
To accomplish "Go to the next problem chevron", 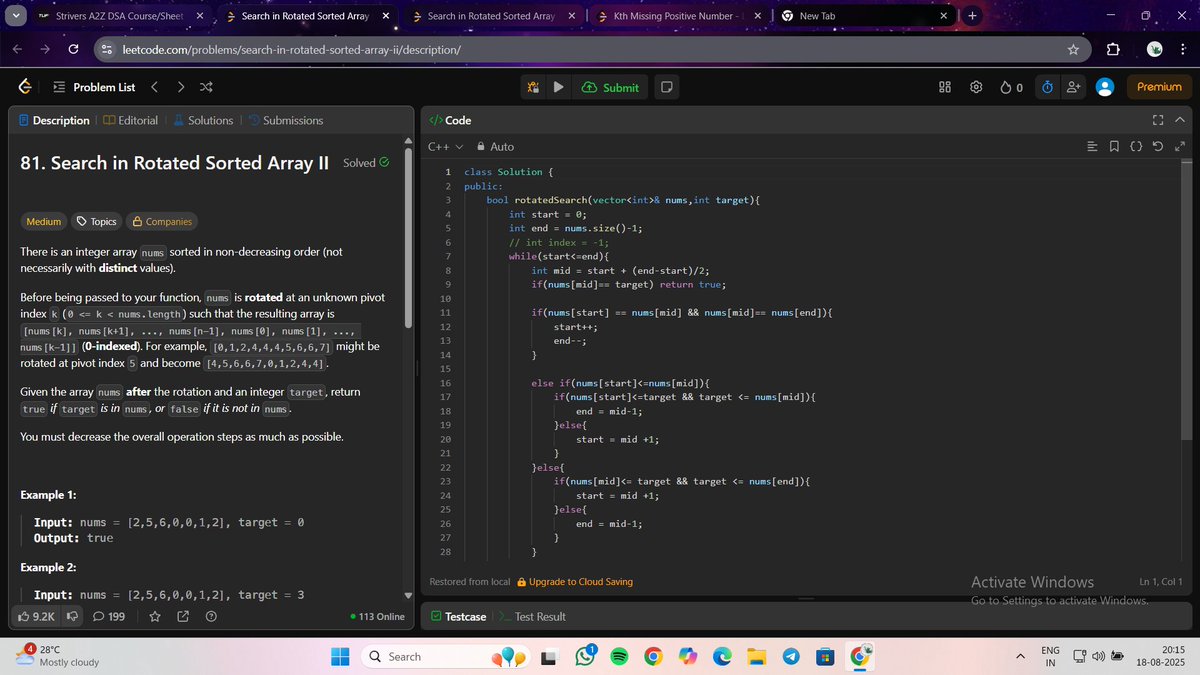I will tap(180, 87).
